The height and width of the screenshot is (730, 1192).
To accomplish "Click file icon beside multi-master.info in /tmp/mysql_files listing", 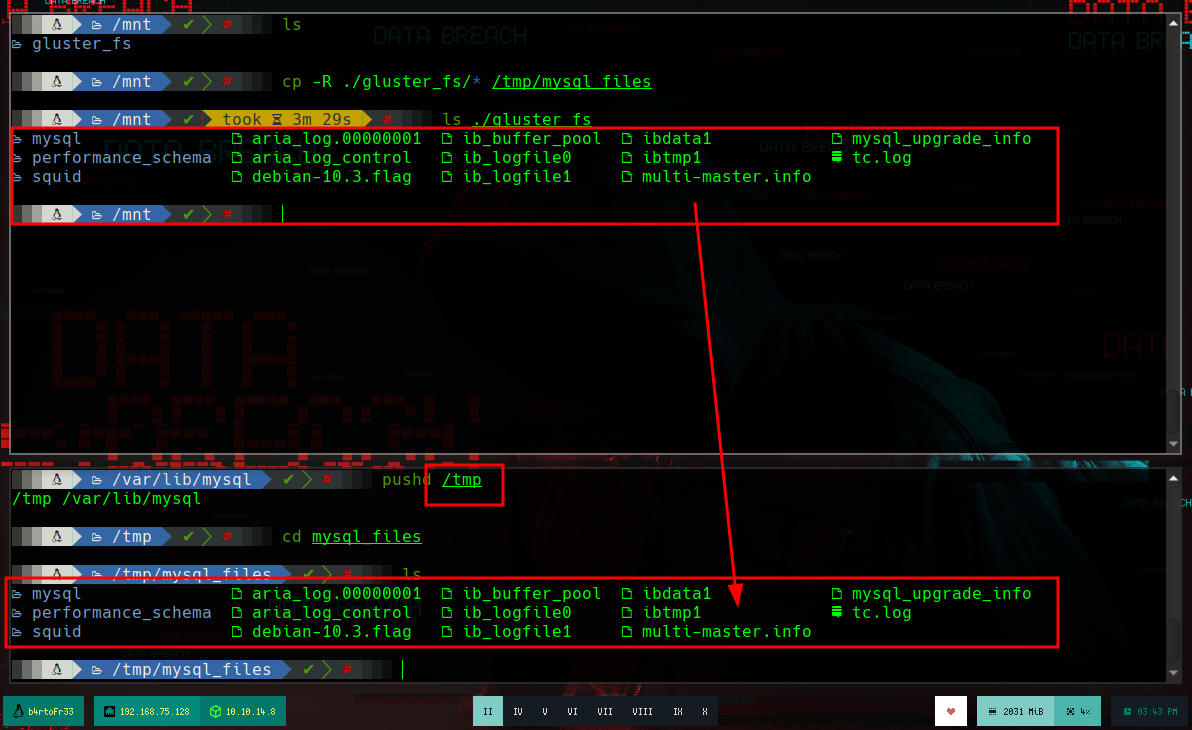I will pyautogui.click(x=627, y=631).
